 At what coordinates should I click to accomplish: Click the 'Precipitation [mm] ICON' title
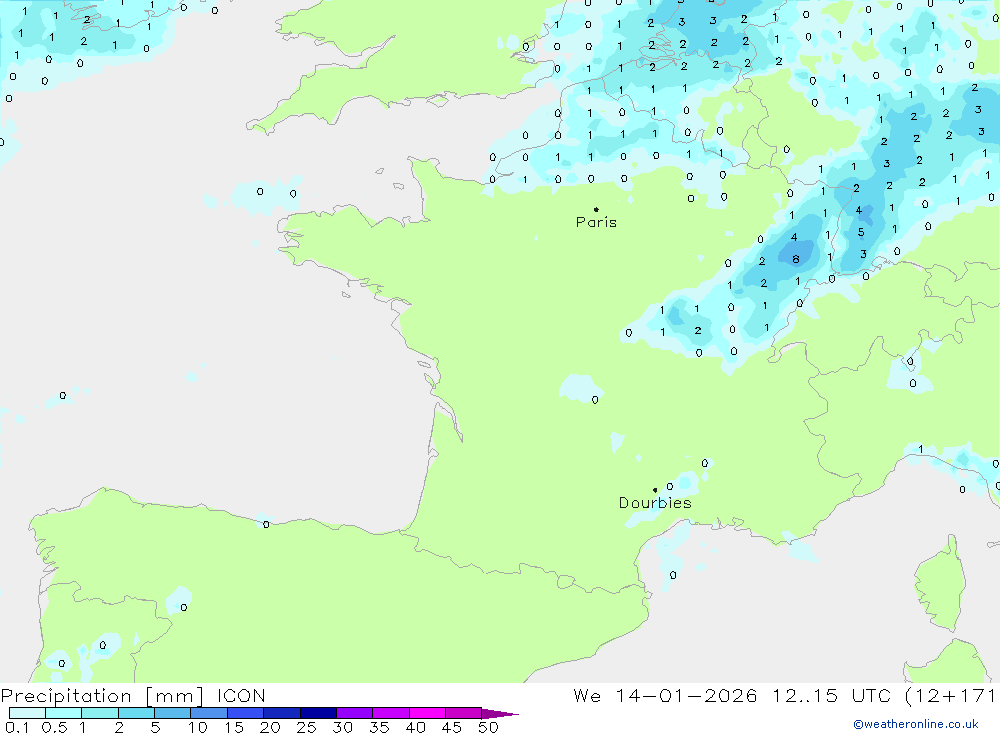(x=133, y=696)
